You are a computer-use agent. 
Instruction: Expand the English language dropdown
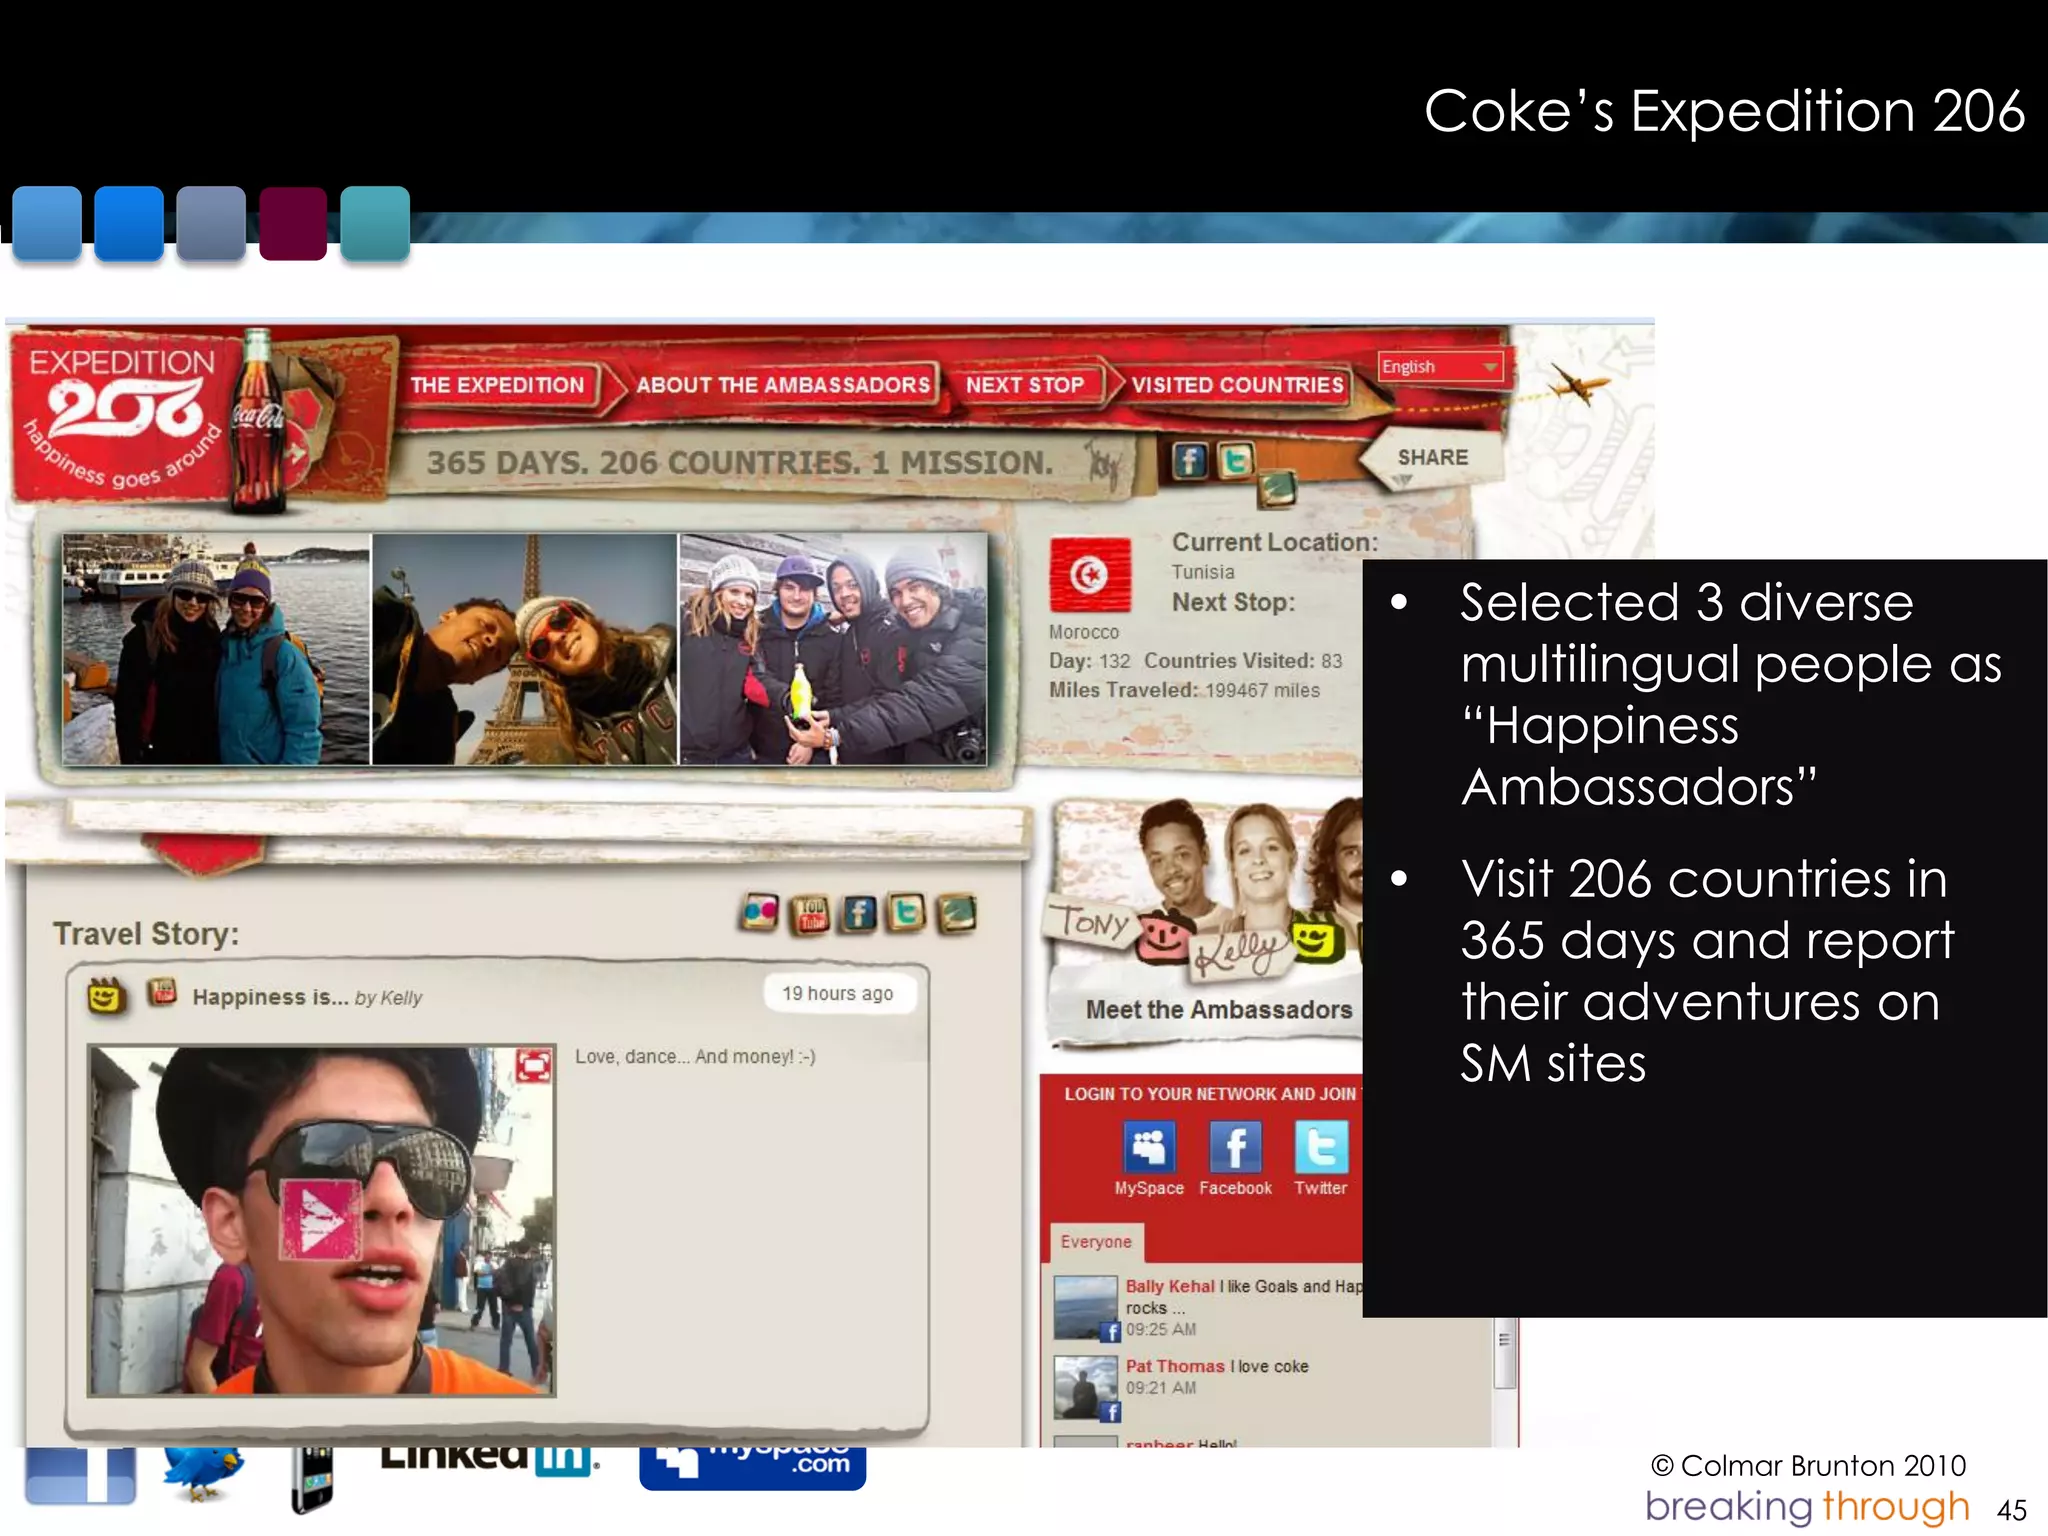[1440, 367]
